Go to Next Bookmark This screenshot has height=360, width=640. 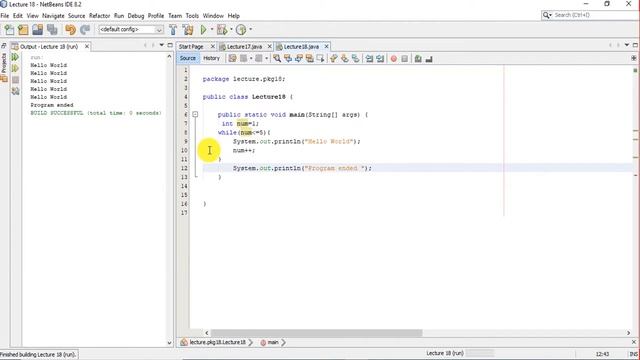point(344,58)
